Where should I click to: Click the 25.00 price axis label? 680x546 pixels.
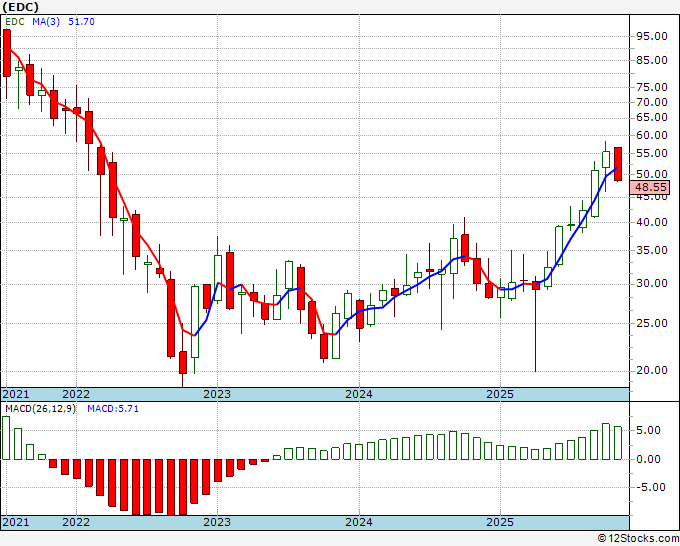pos(651,323)
